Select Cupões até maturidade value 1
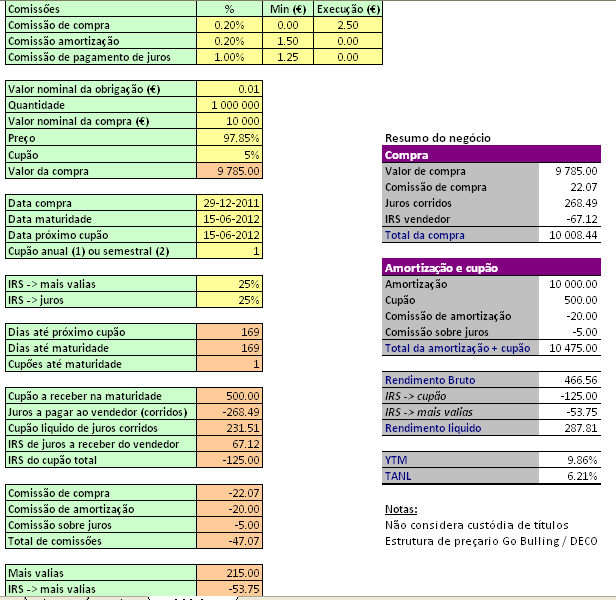The image size is (616, 600). (229, 364)
